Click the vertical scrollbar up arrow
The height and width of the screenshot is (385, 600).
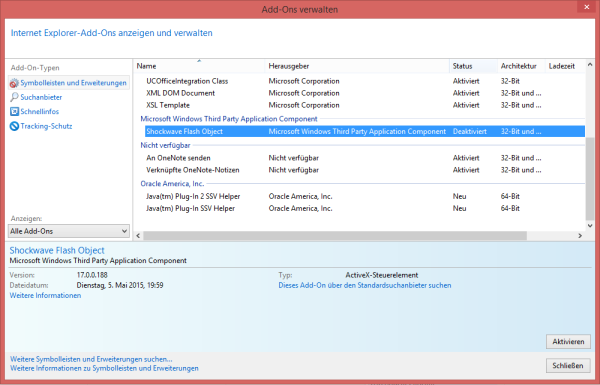590,65
